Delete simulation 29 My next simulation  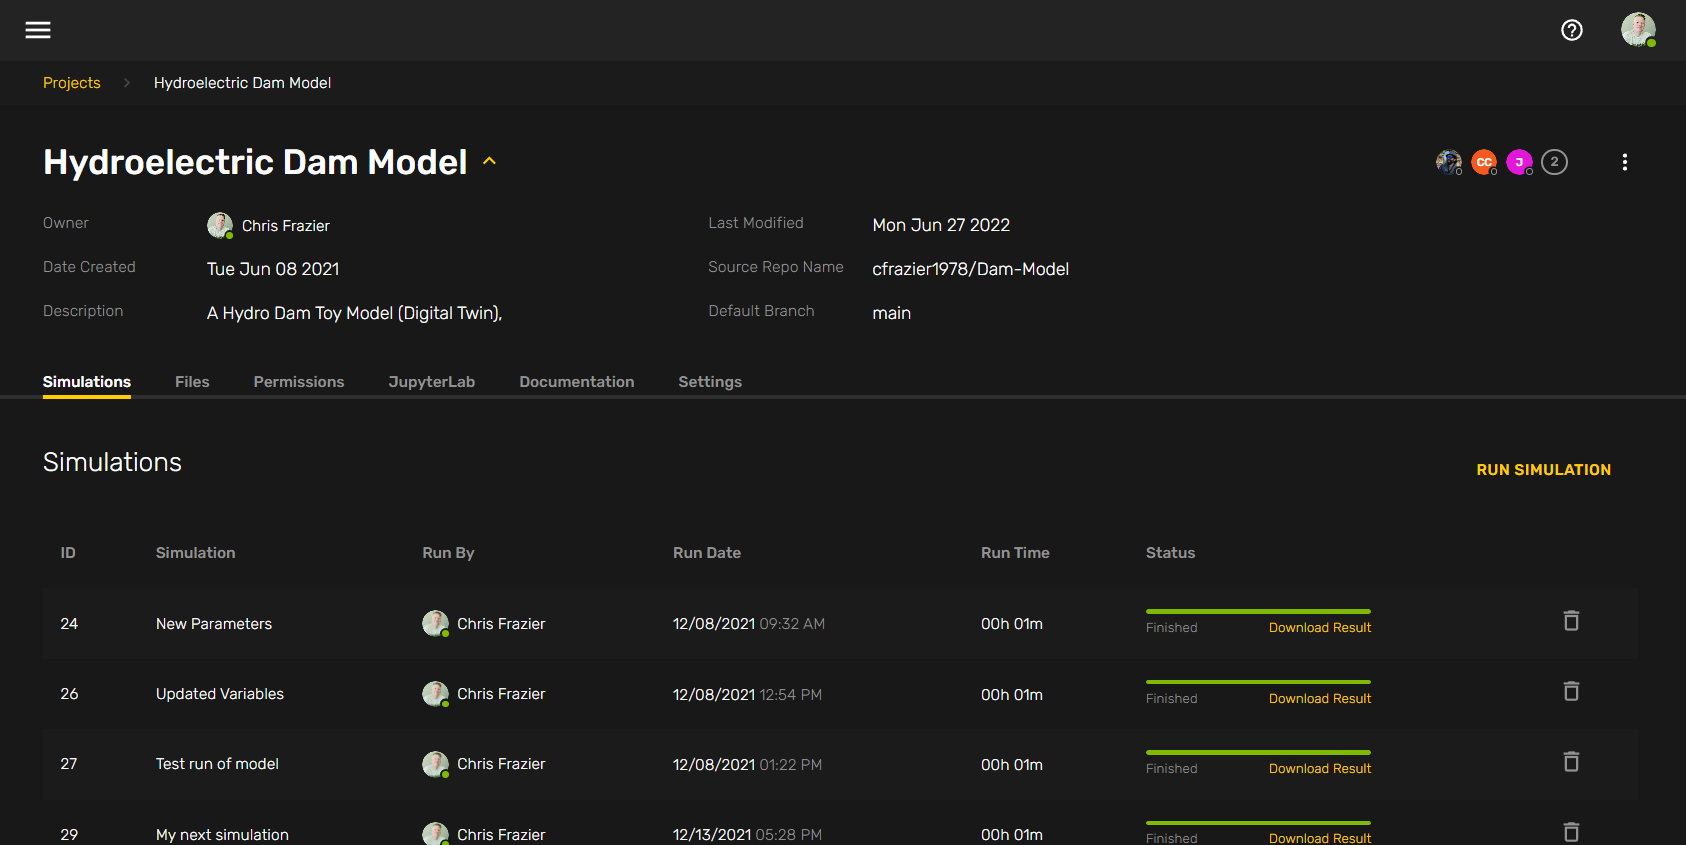[1571, 832]
